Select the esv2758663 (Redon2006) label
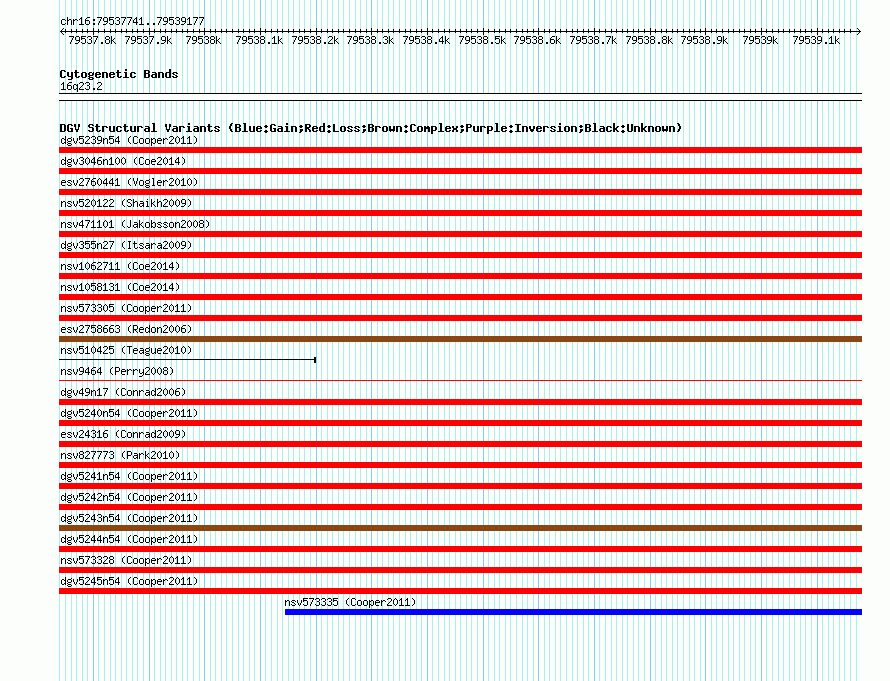Image resolution: width=890 pixels, height=681 pixels. 126,329
